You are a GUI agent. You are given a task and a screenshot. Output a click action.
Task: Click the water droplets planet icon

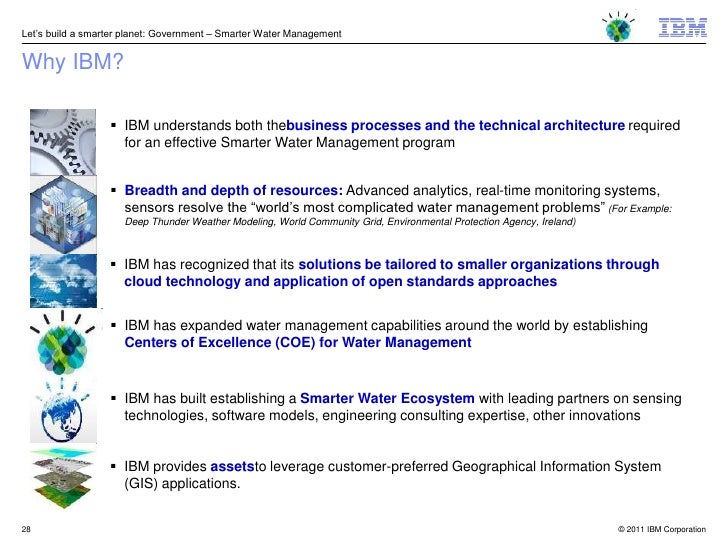tap(63, 343)
